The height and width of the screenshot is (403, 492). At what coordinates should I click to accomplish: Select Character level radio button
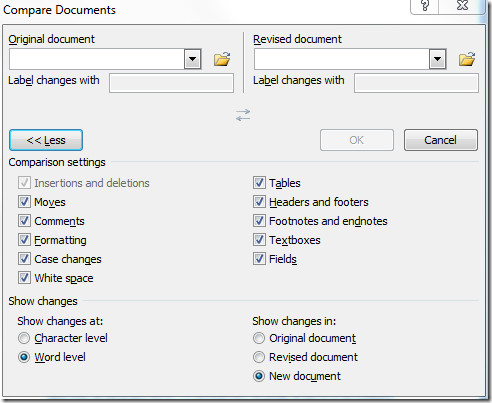point(24,338)
